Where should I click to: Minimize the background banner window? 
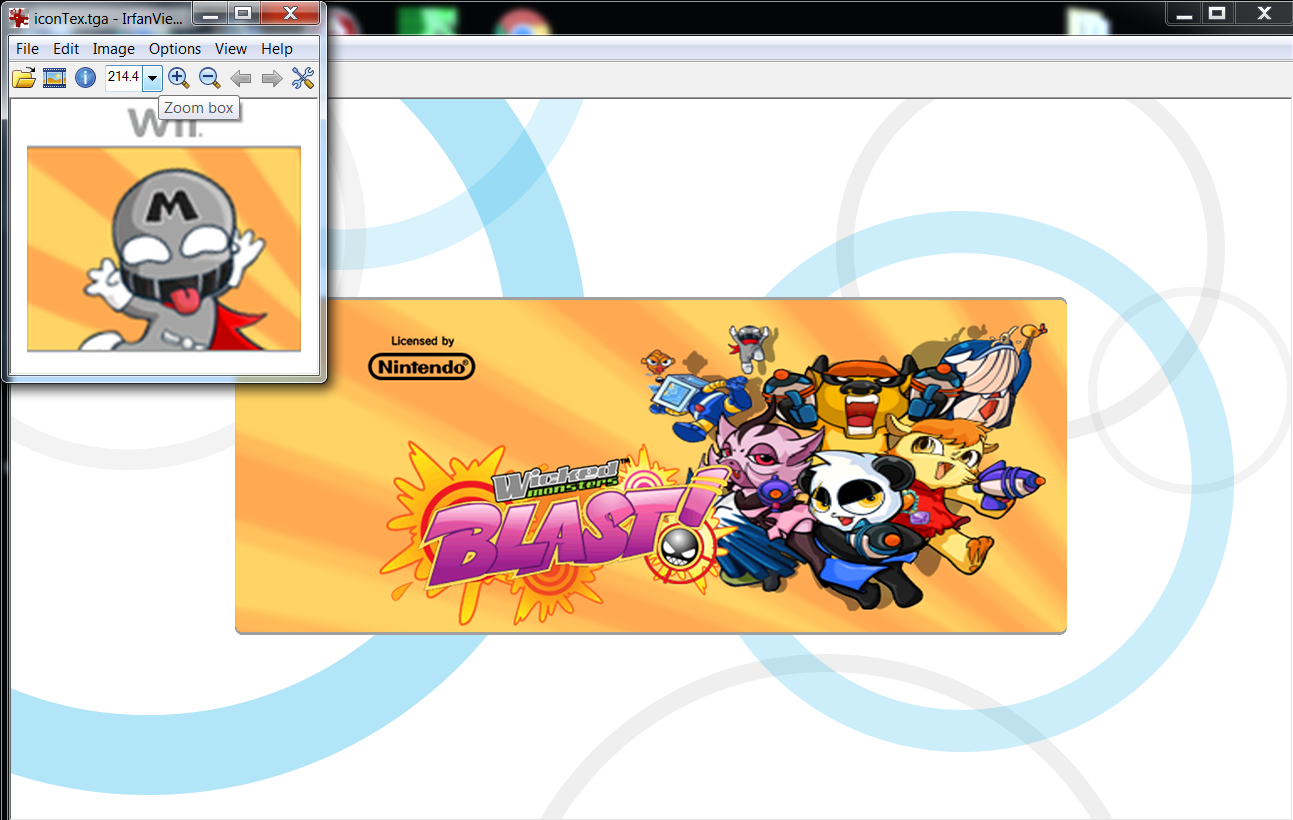(1184, 13)
